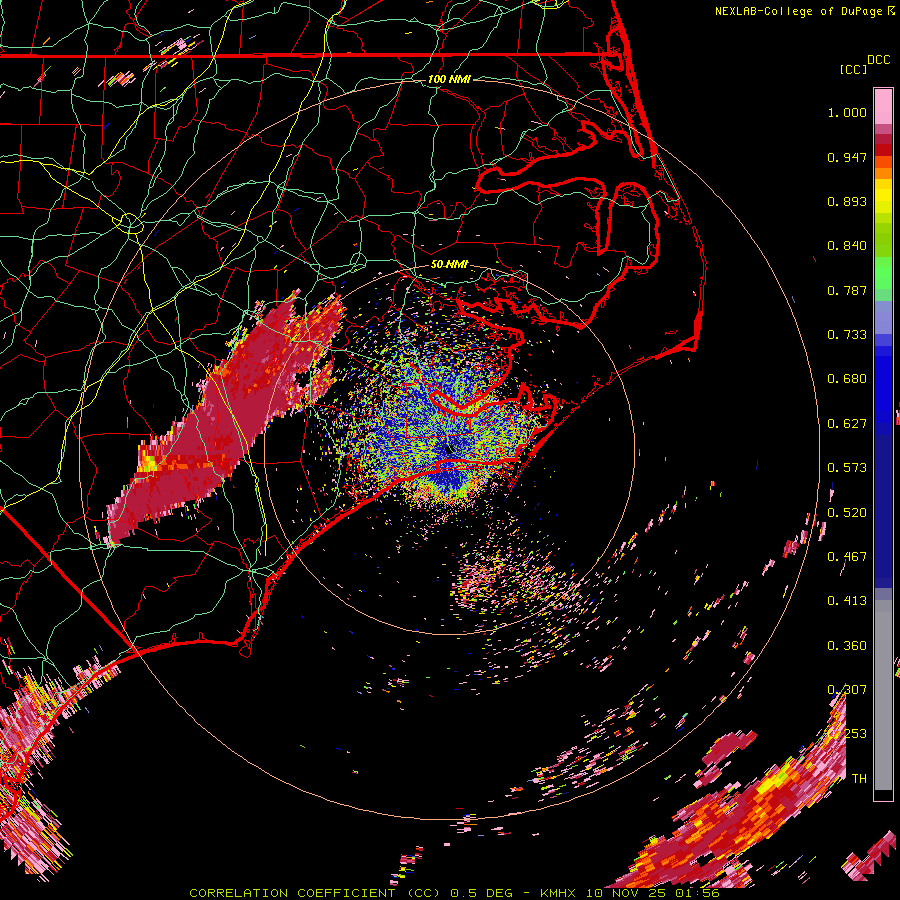
Task: Select the 0.893 legend value
Action: [847, 201]
